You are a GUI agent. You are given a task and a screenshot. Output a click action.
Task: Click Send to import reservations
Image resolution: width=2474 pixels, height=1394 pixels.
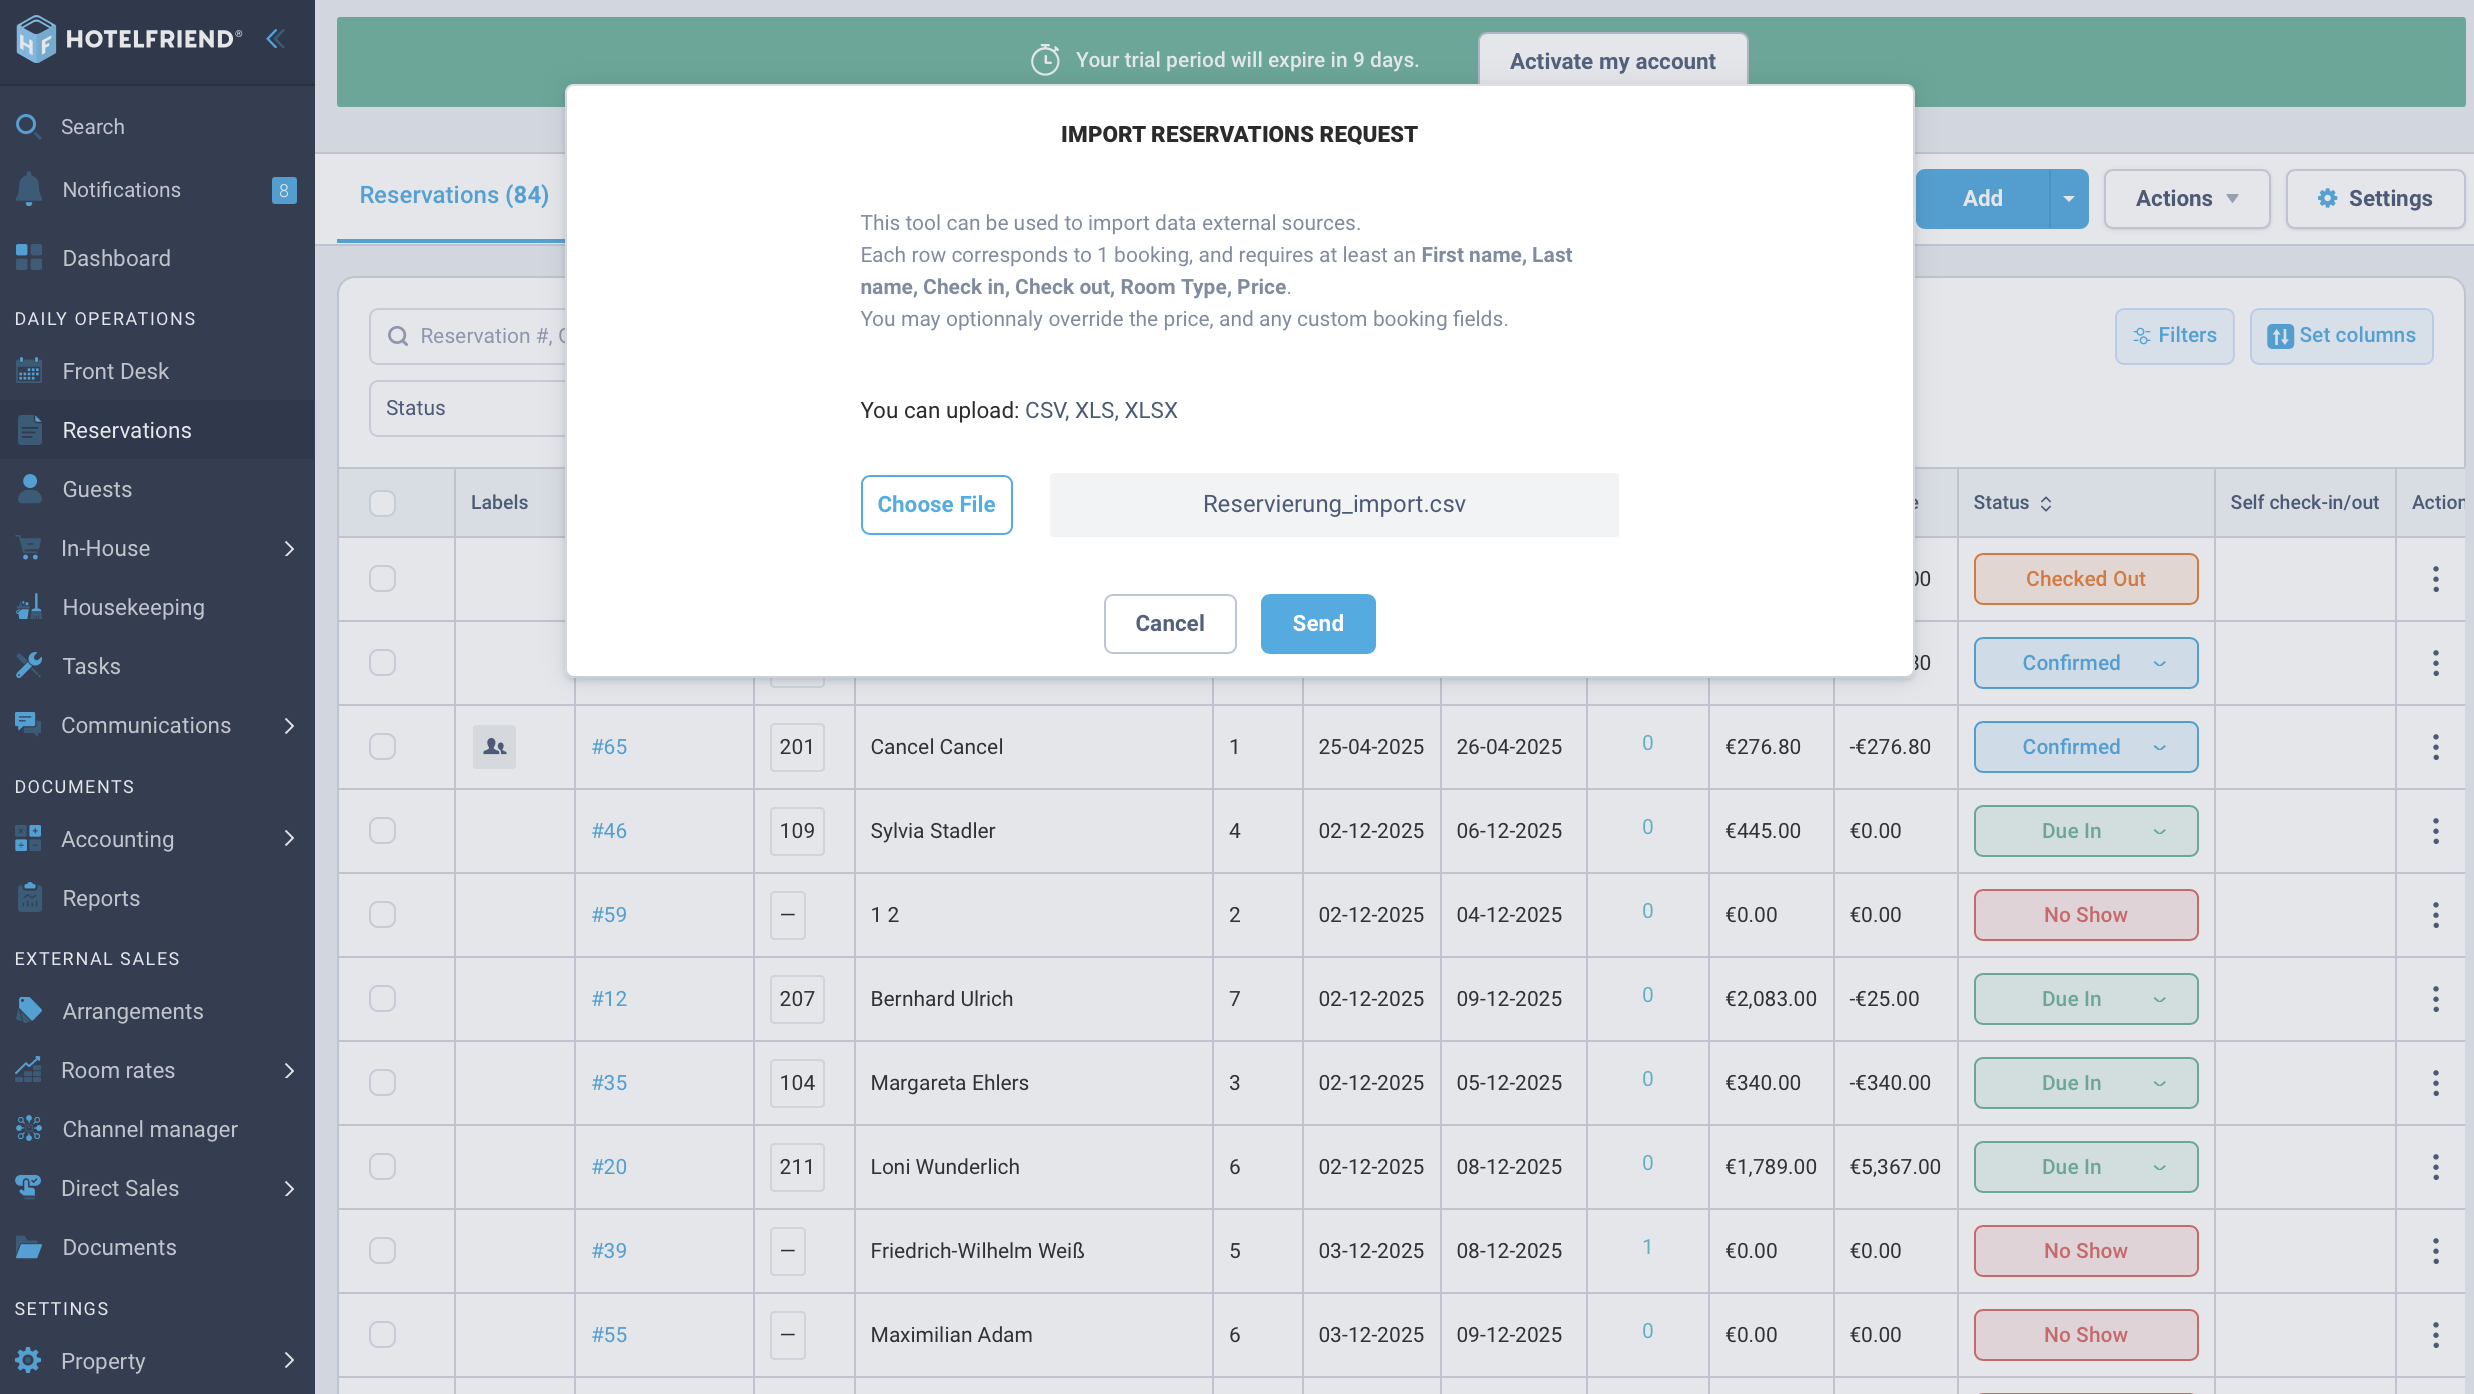coord(1318,623)
